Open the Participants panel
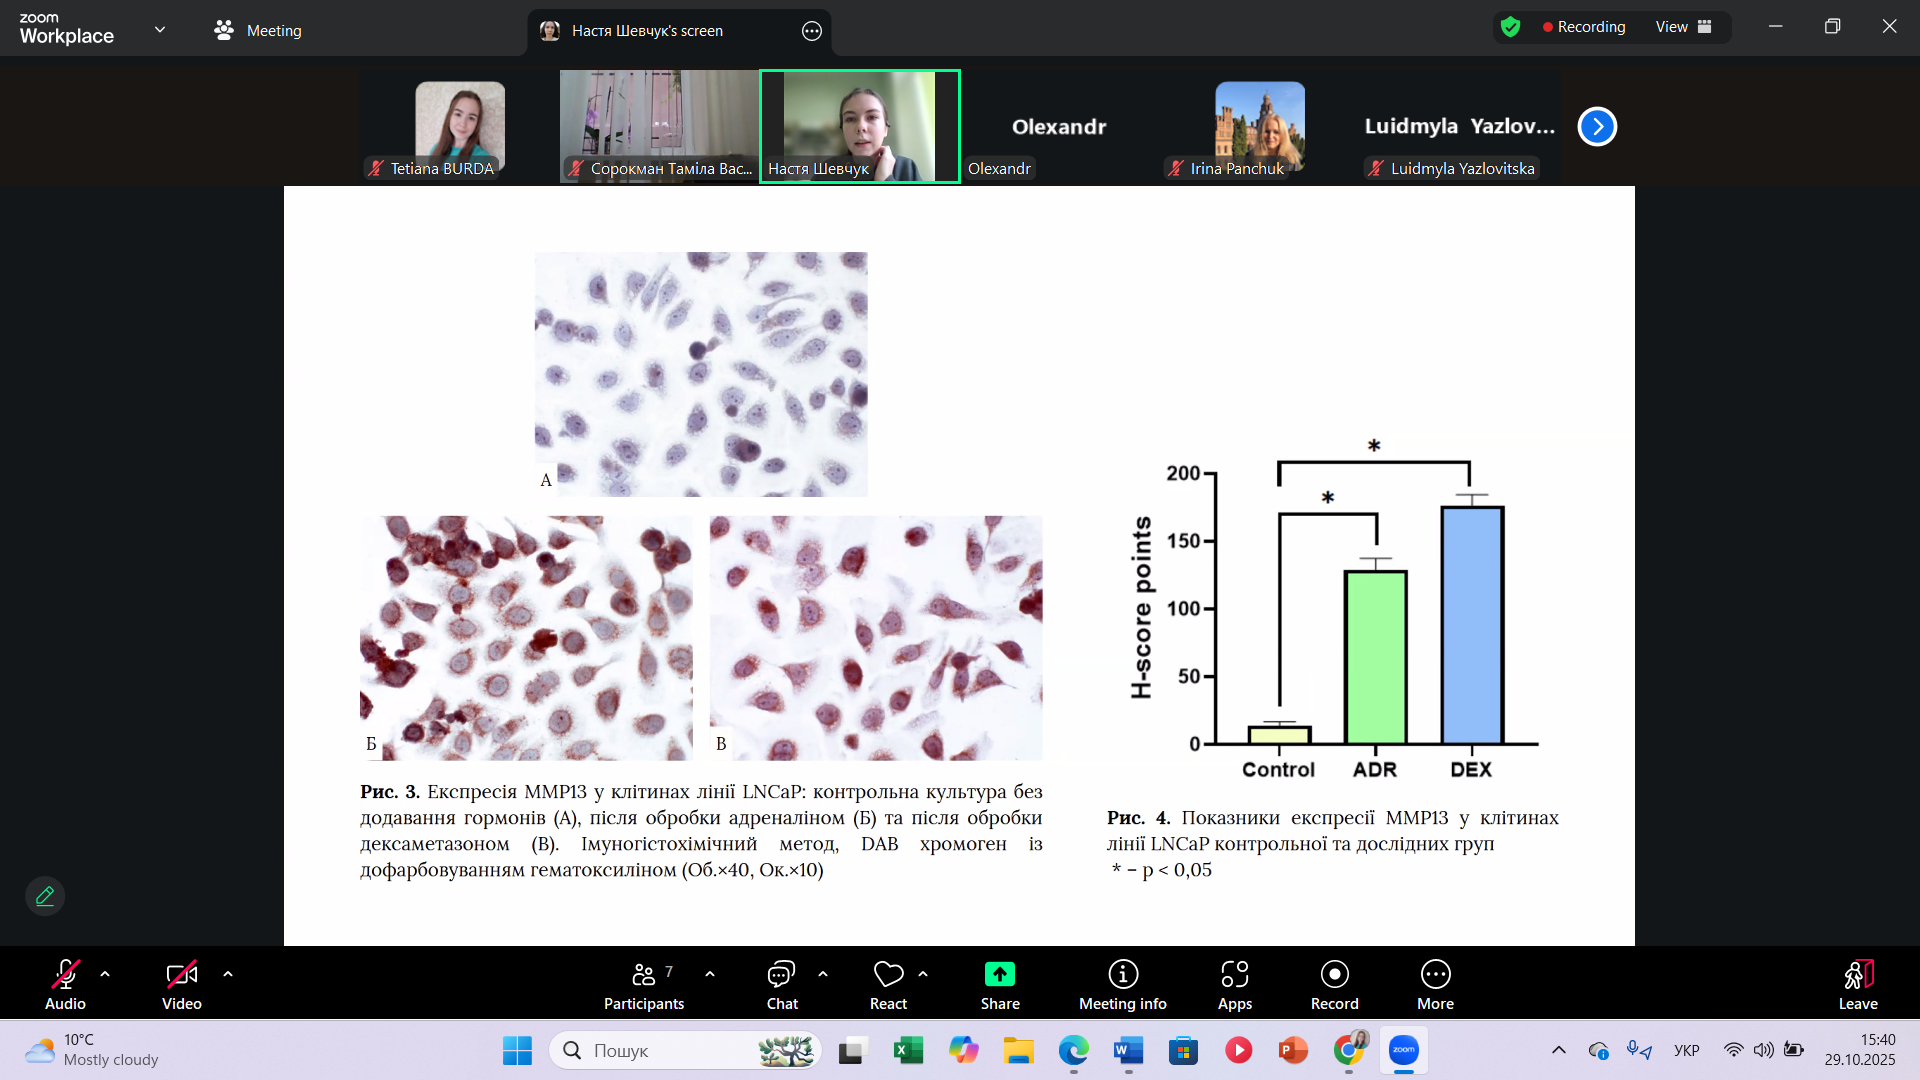Image resolution: width=1920 pixels, height=1080 pixels. click(644, 985)
